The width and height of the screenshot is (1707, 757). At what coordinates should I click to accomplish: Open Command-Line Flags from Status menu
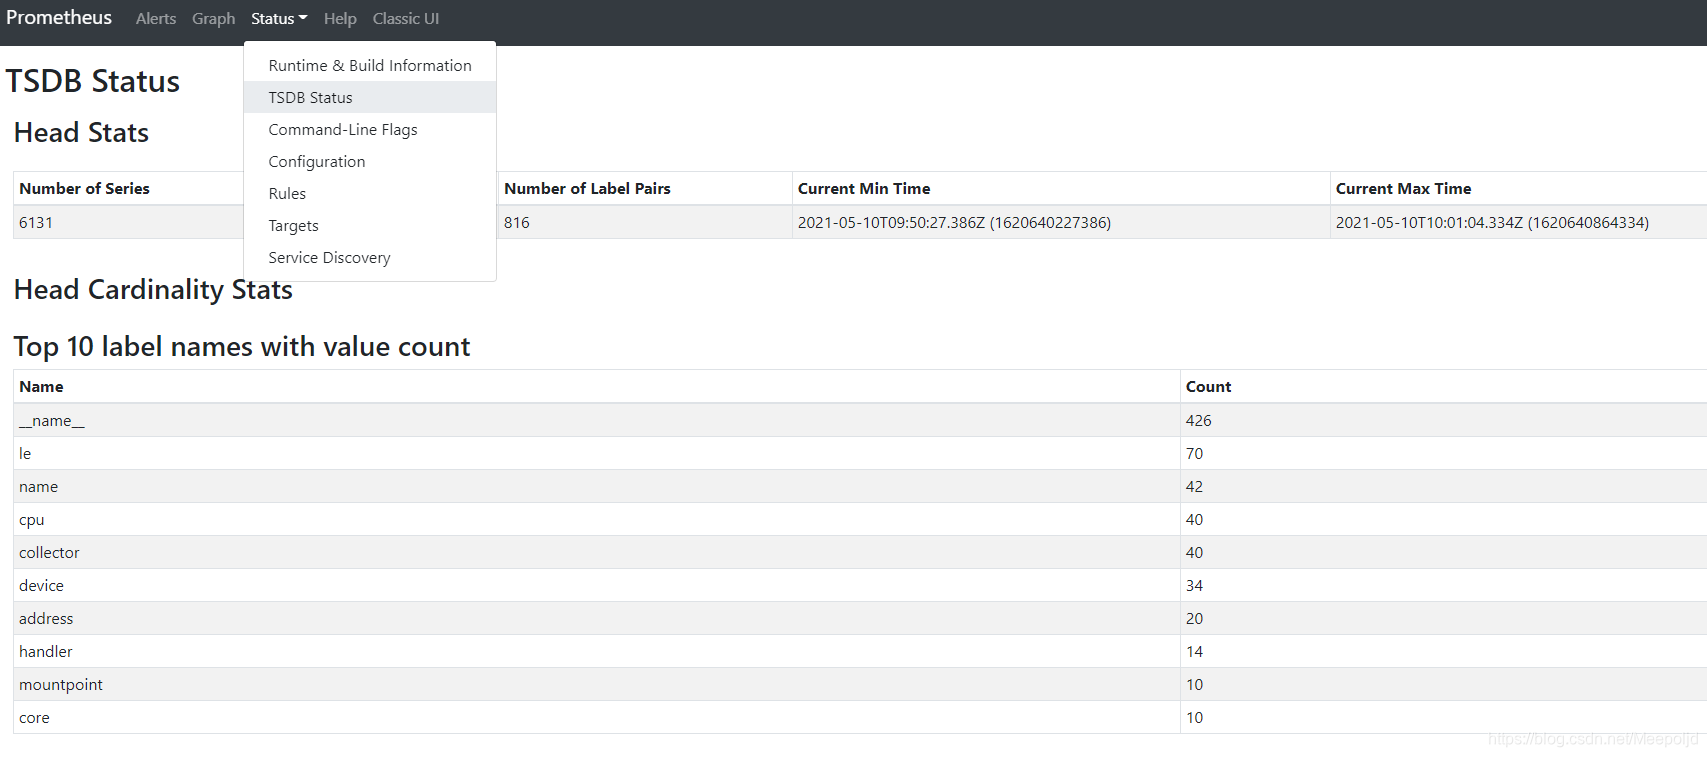click(370, 129)
